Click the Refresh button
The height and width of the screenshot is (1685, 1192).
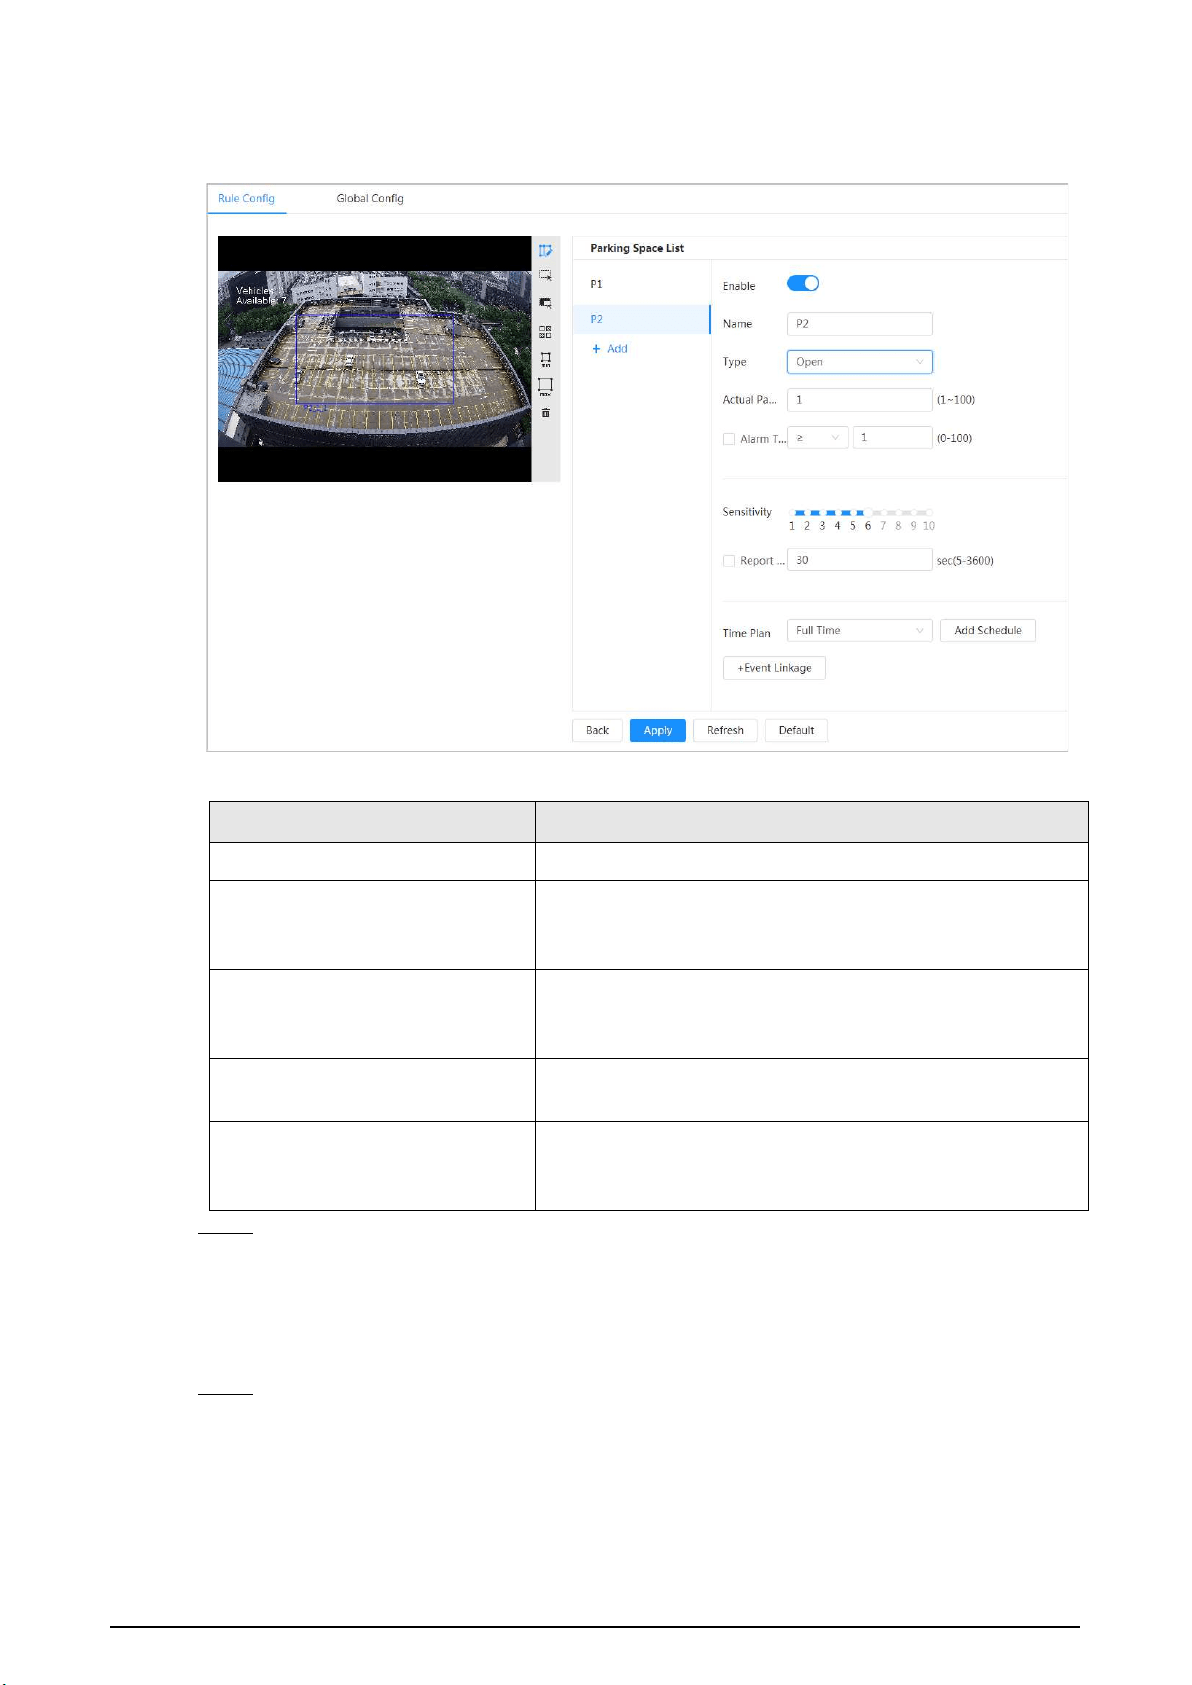pyautogui.click(x=725, y=731)
